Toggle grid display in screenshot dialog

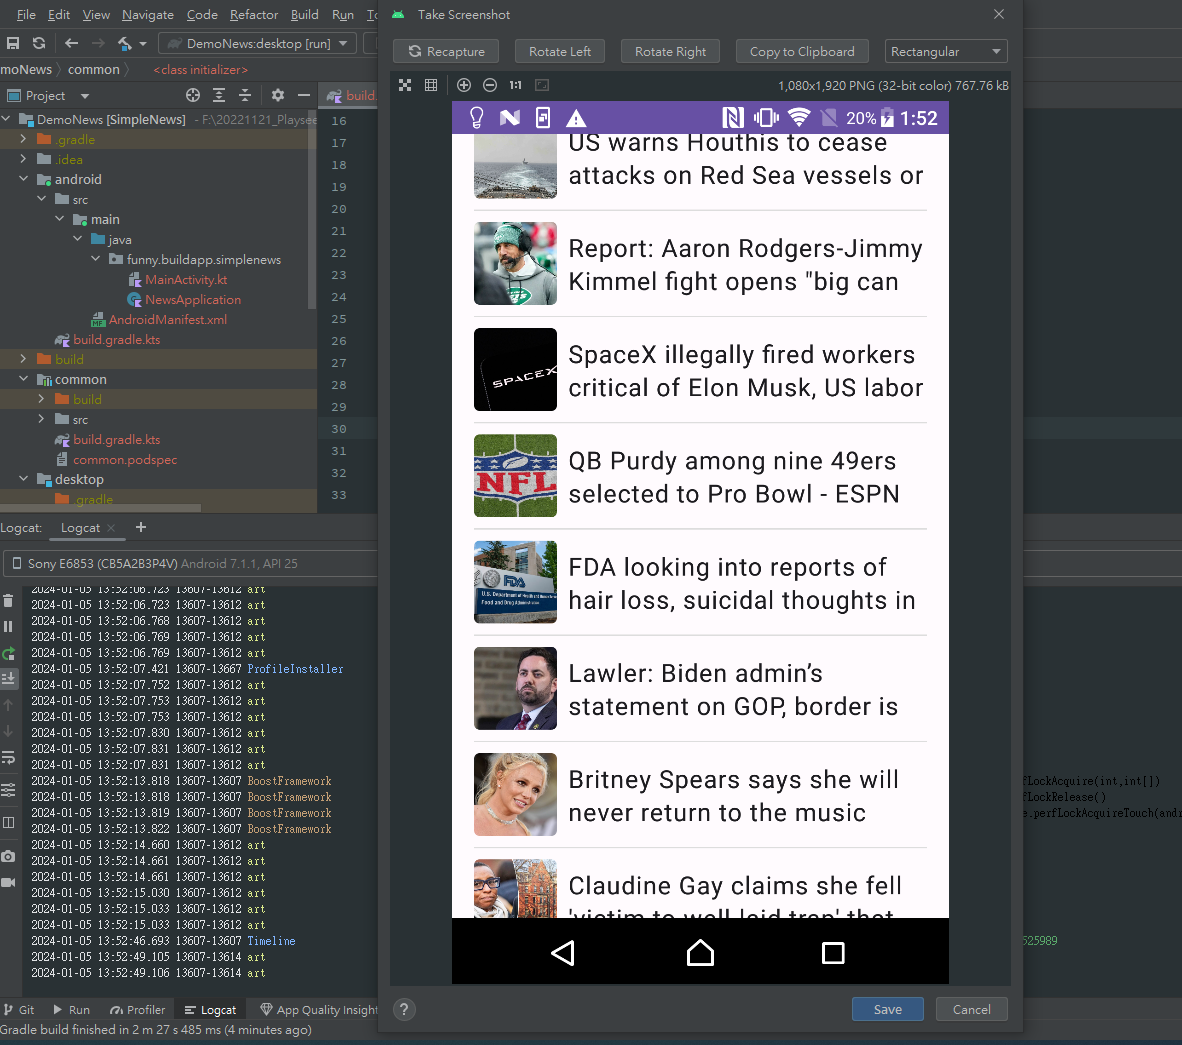tap(431, 85)
